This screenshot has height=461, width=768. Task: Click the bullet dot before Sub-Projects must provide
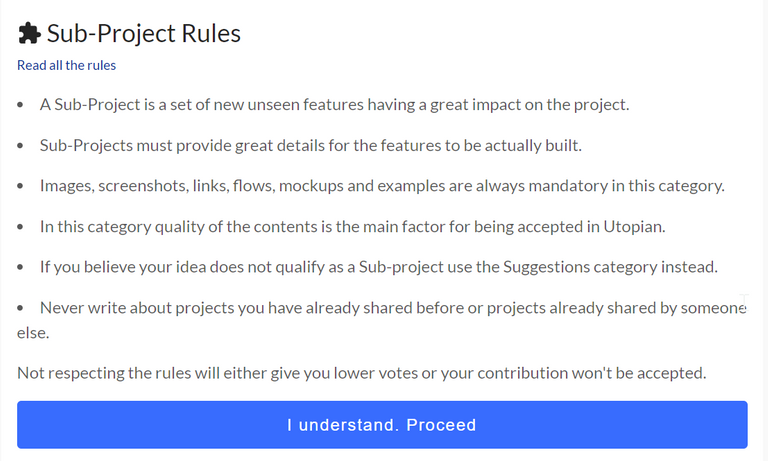click(x=20, y=146)
